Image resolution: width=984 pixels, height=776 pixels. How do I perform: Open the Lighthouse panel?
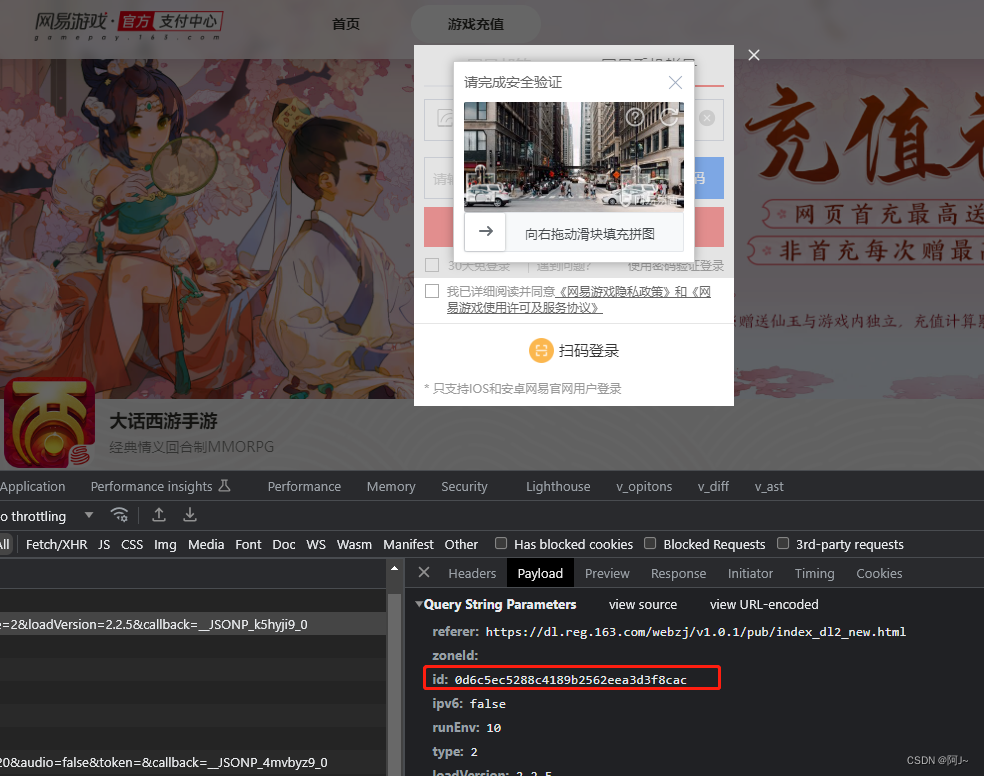click(x=558, y=487)
